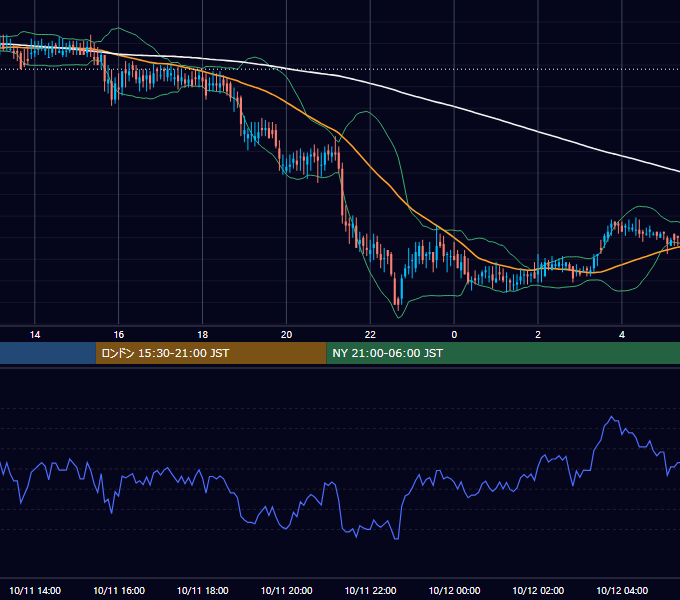Click the blue session band before London

pos(48,353)
